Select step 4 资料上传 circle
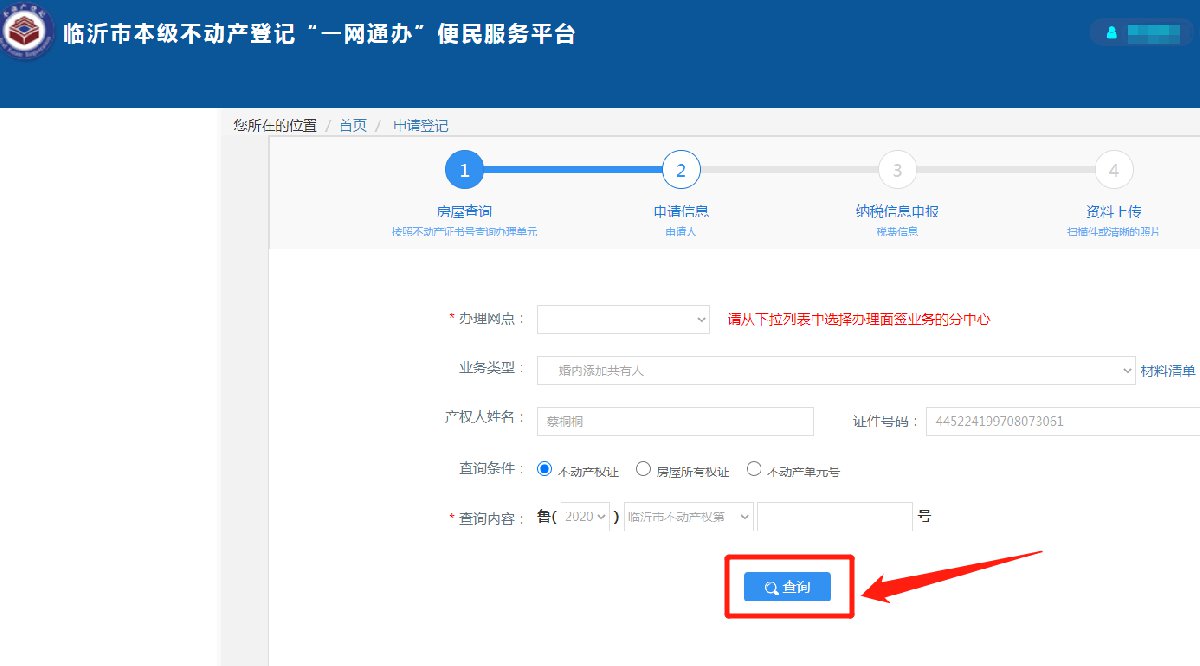Viewport: 1200px width, 666px height. click(x=1113, y=171)
